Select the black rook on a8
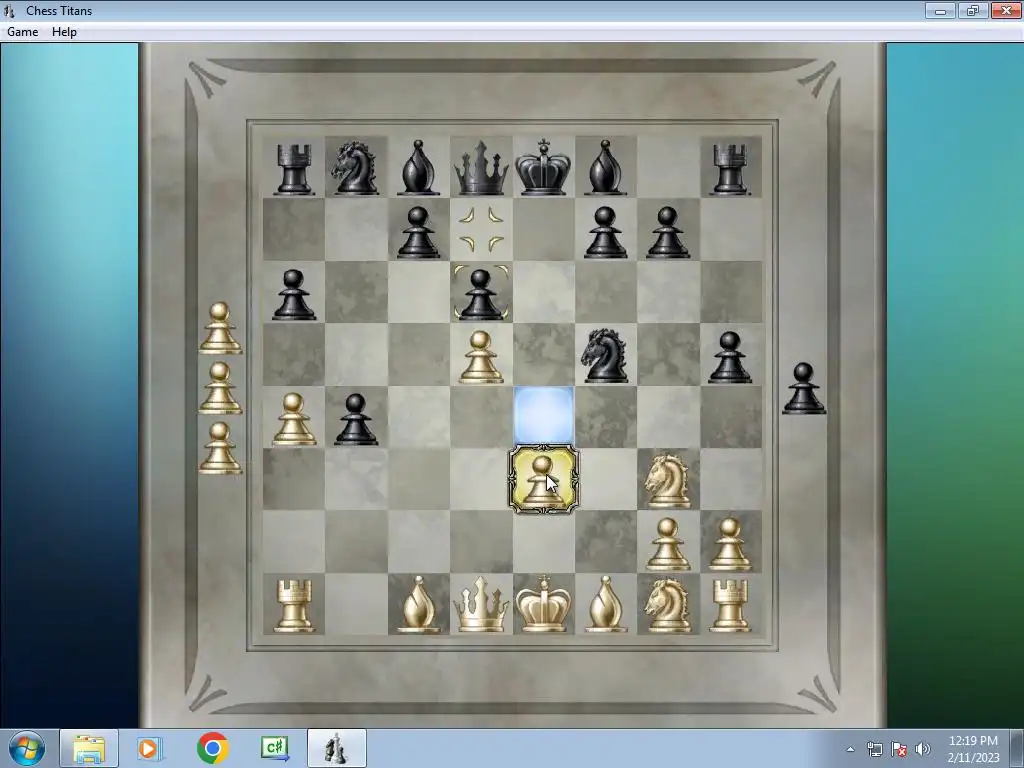Screen dimensions: 1024x768 pyautogui.click(x=293, y=169)
